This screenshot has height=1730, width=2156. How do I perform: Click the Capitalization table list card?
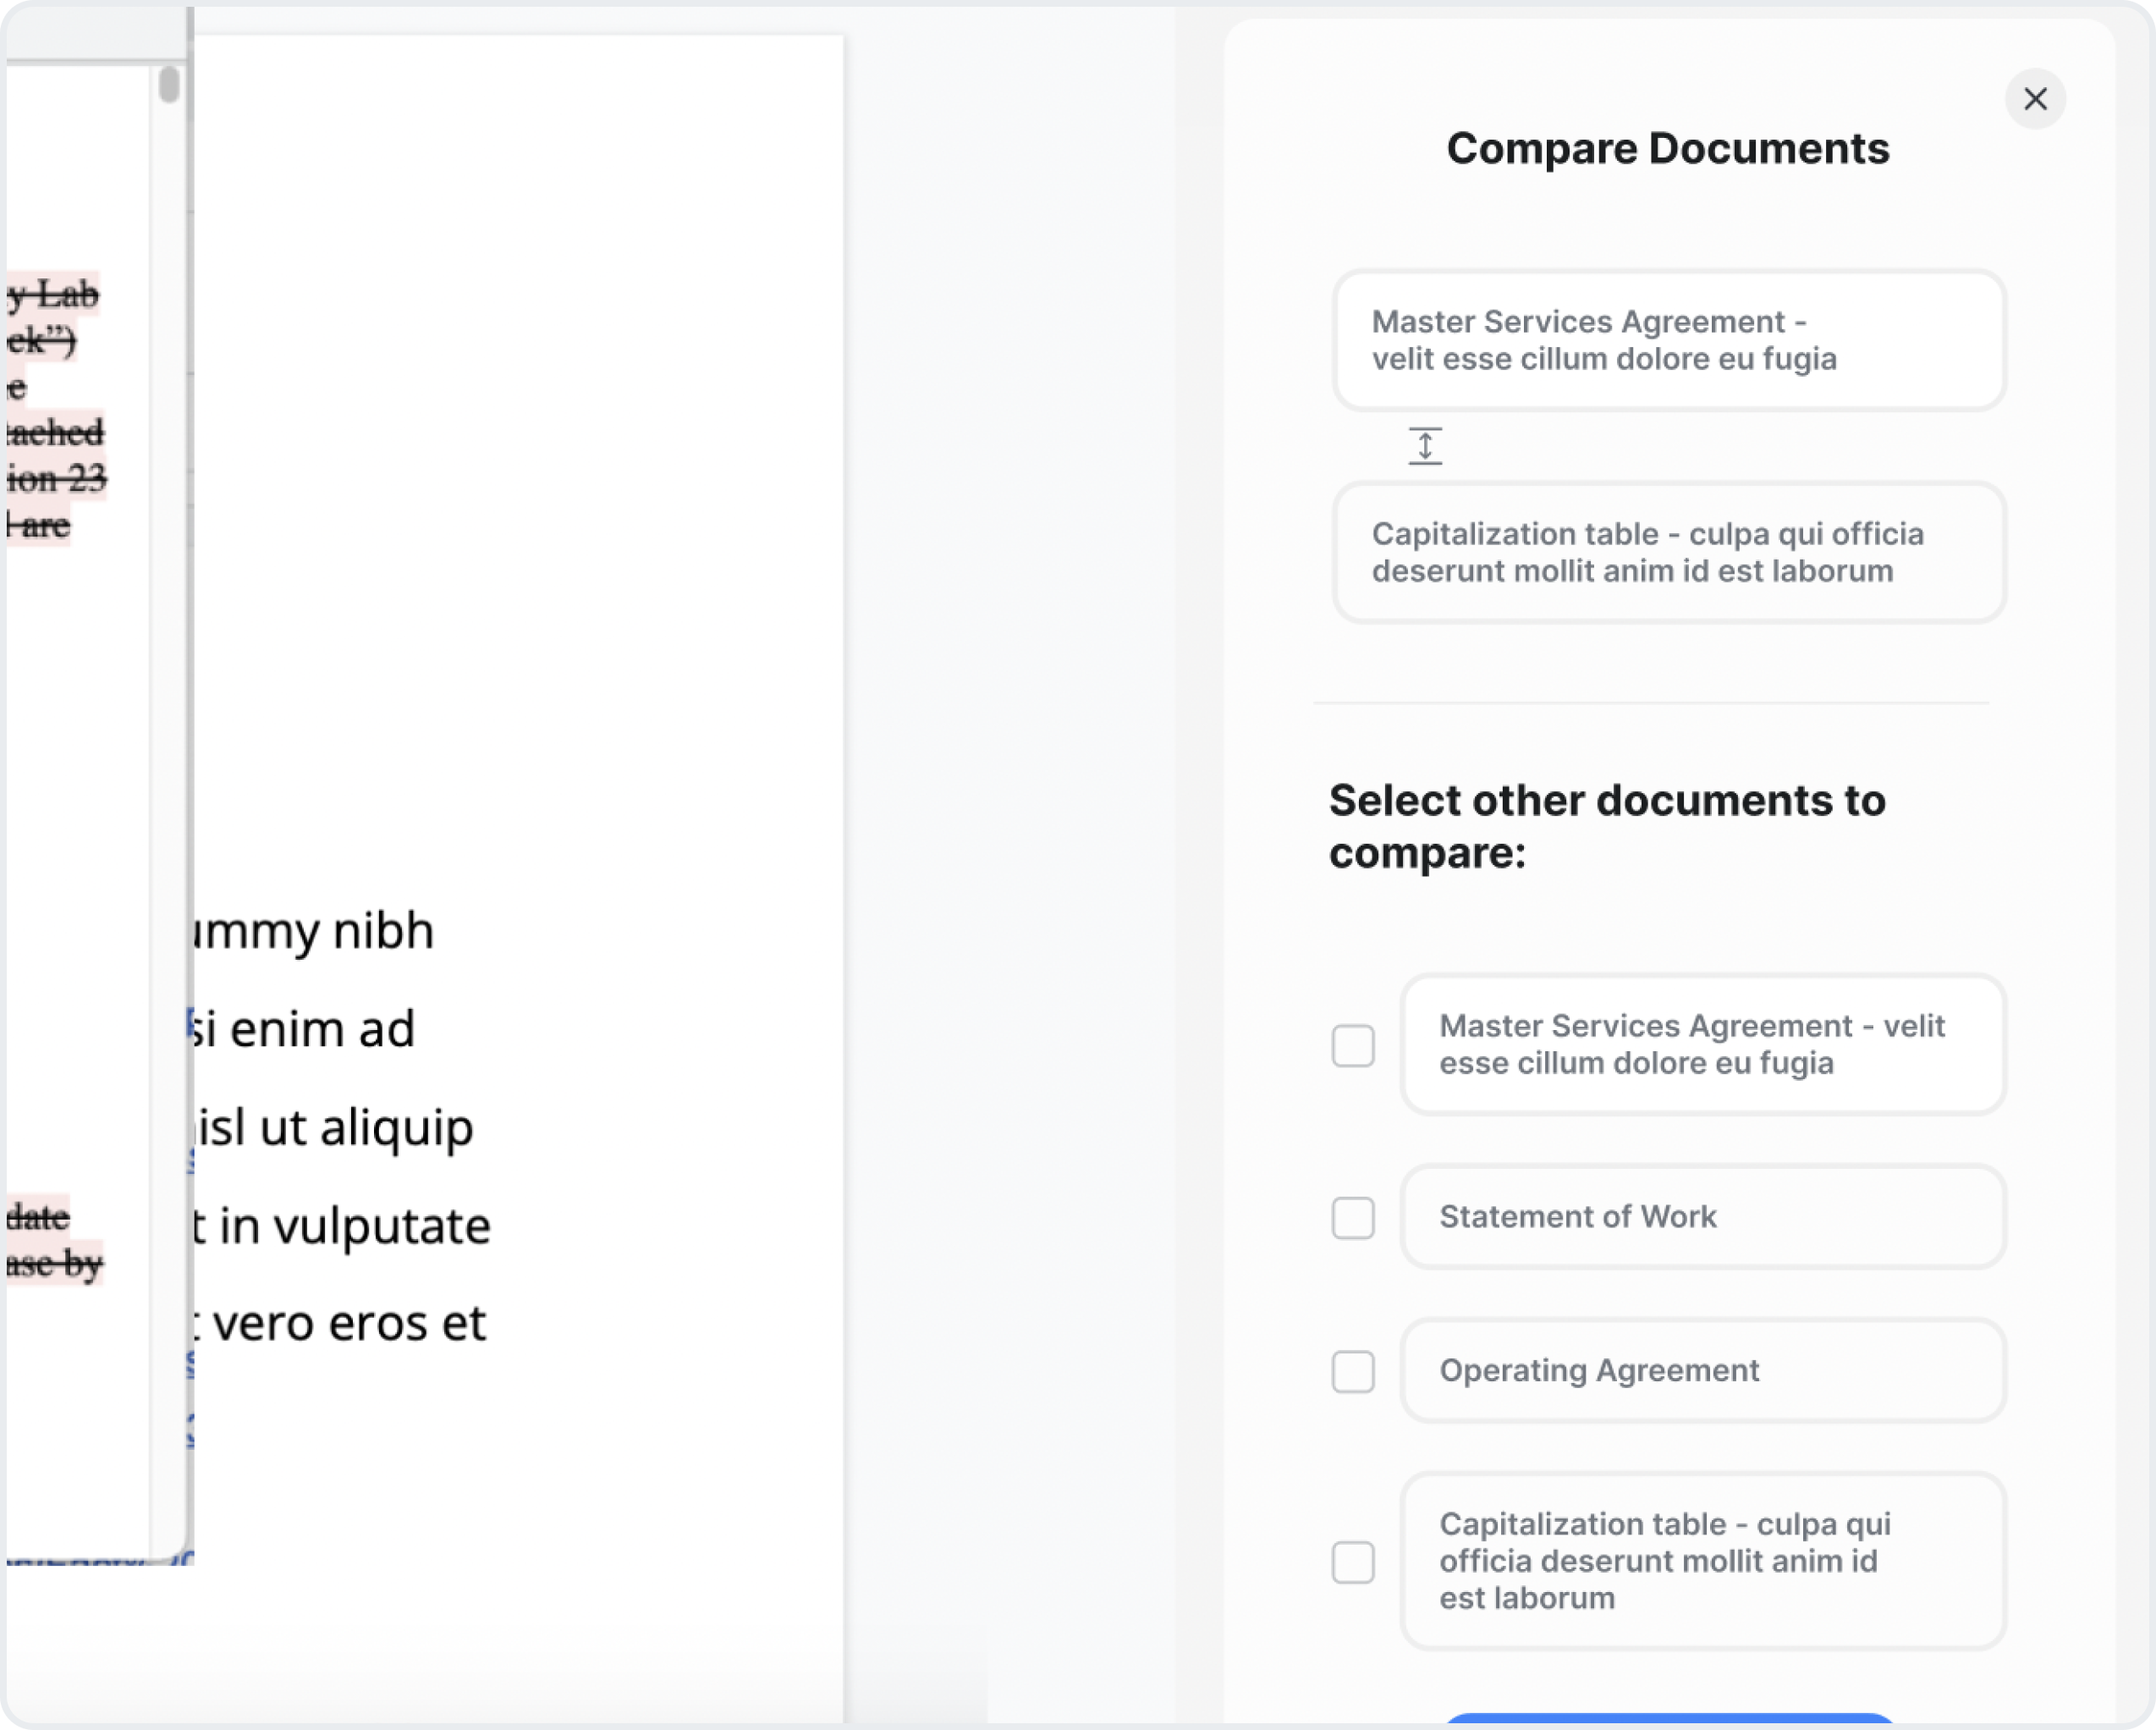(1702, 1560)
